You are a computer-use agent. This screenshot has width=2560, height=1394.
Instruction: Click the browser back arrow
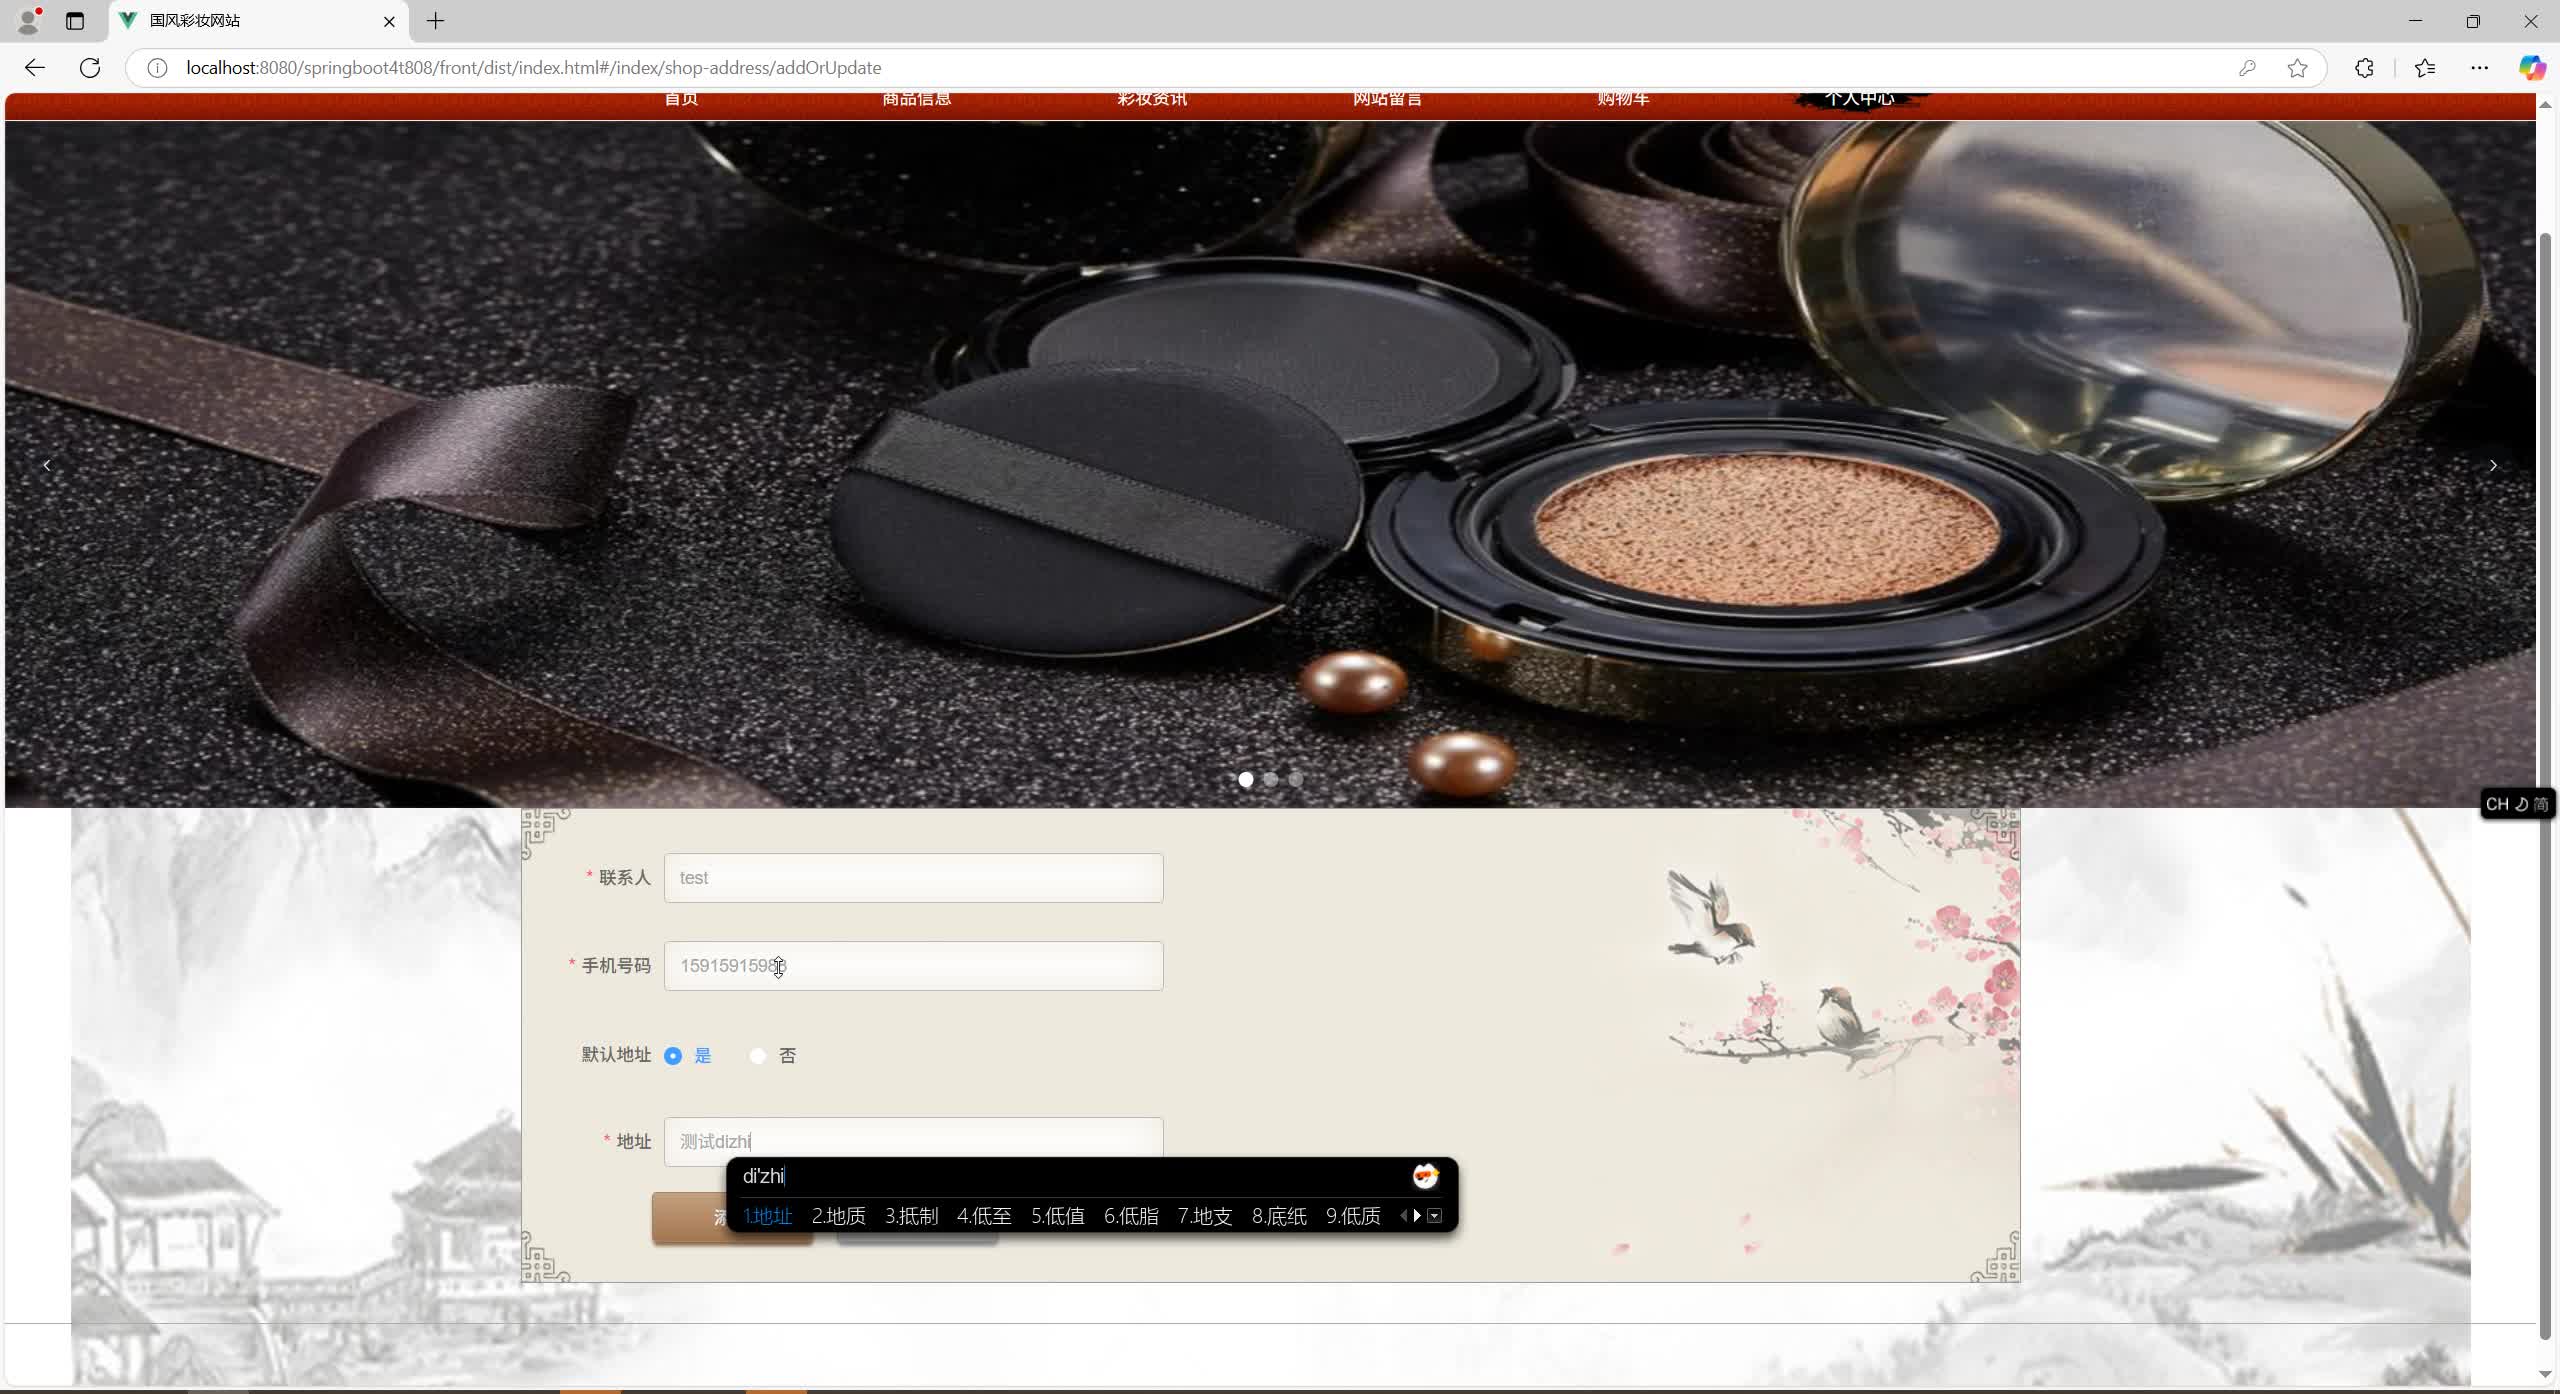[x=35, y=68]
